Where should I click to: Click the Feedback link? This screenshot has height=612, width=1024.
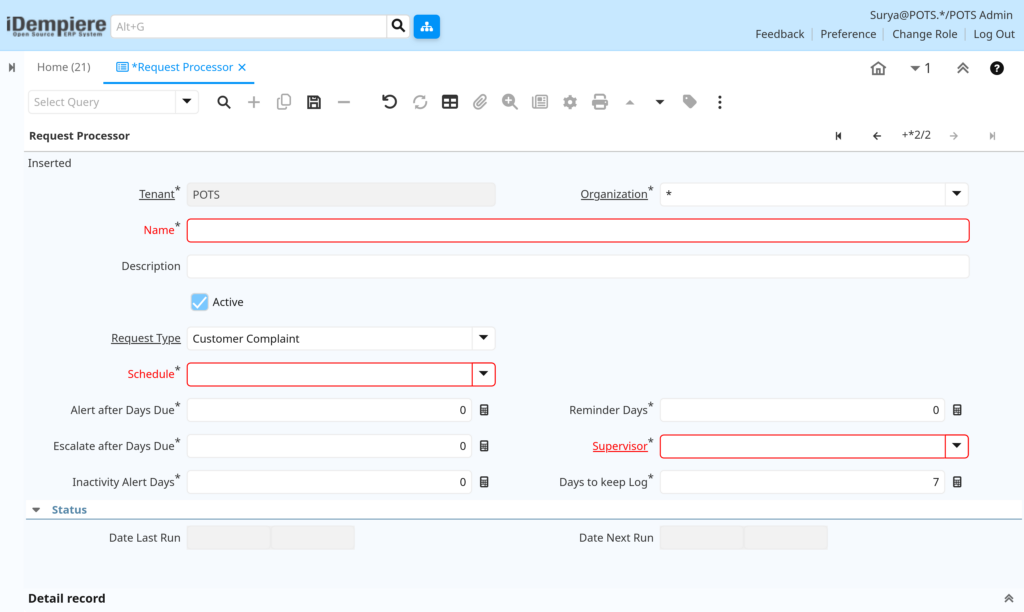(780, 34)
